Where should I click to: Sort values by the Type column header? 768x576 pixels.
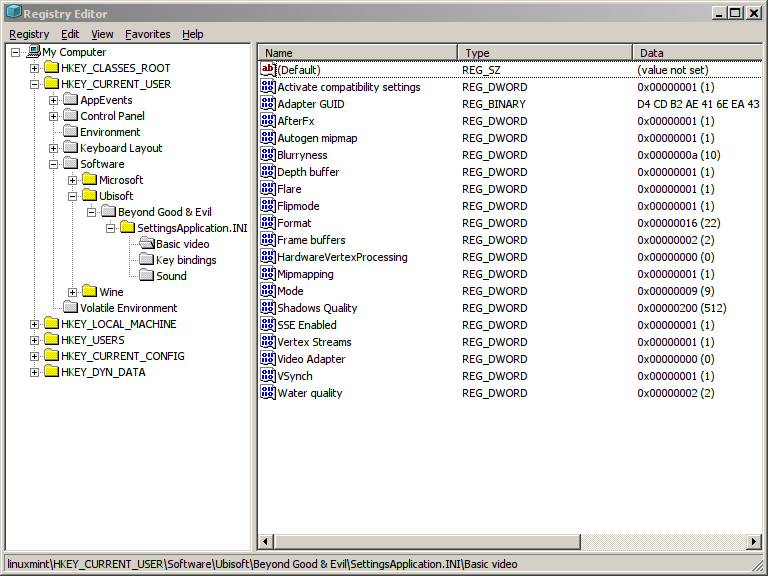[x=545, y=52]
